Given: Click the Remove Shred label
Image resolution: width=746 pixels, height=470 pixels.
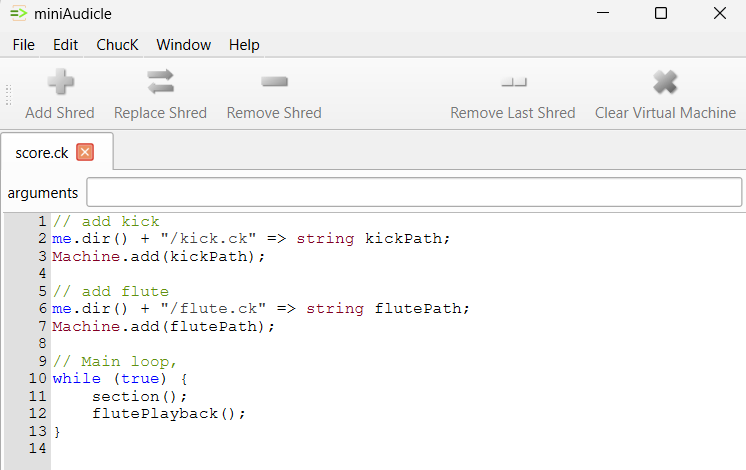Looking at the screenshot, I should coord(274,113).
